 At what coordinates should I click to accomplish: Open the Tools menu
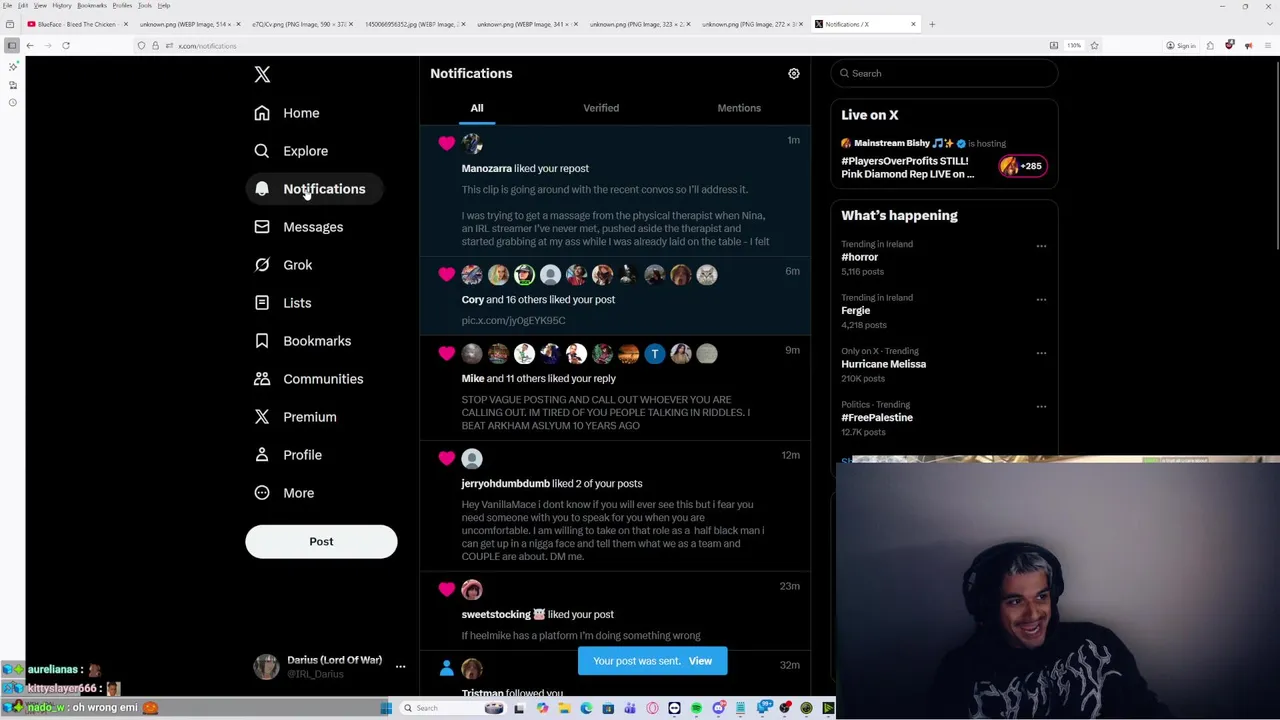click(144, 6)
